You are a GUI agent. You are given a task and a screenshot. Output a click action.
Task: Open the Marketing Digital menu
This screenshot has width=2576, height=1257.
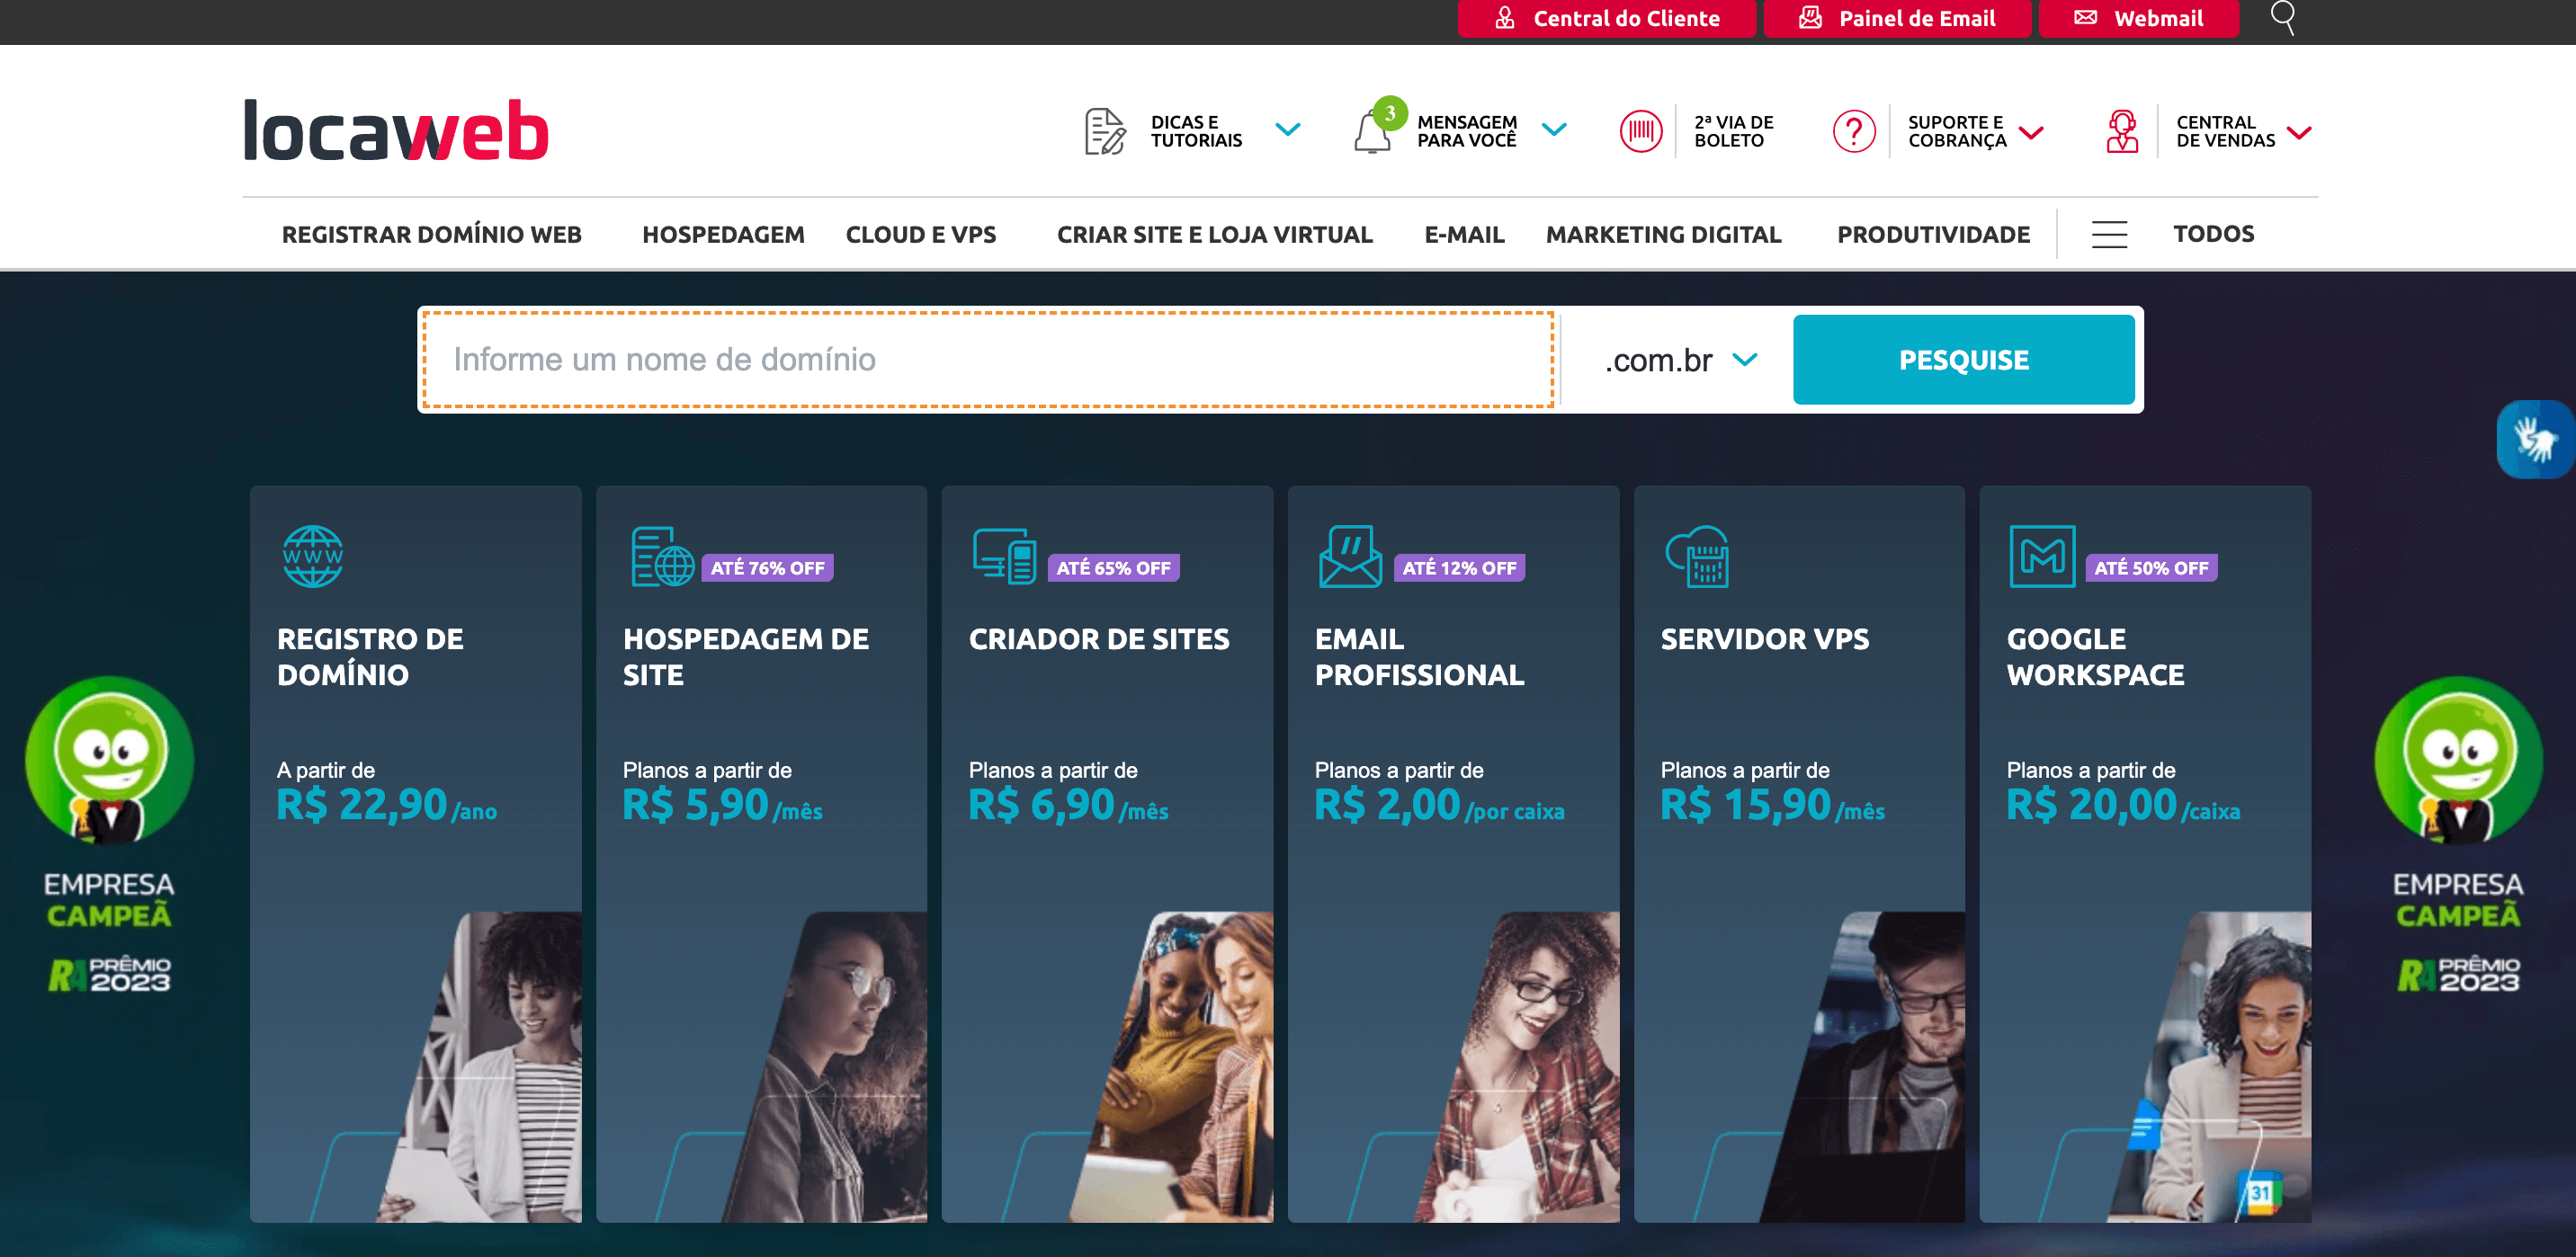click(x=1663, y=234)
